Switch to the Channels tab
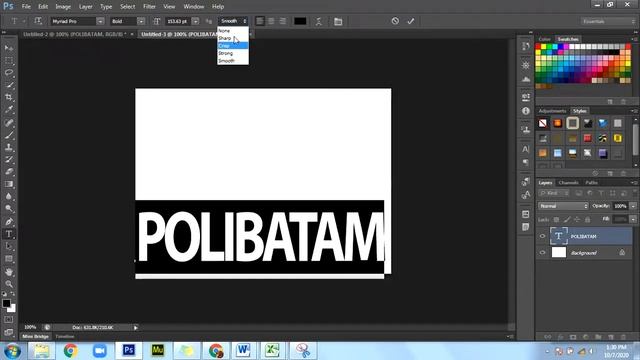The image size is (640, 360). [x=569, y=182]
